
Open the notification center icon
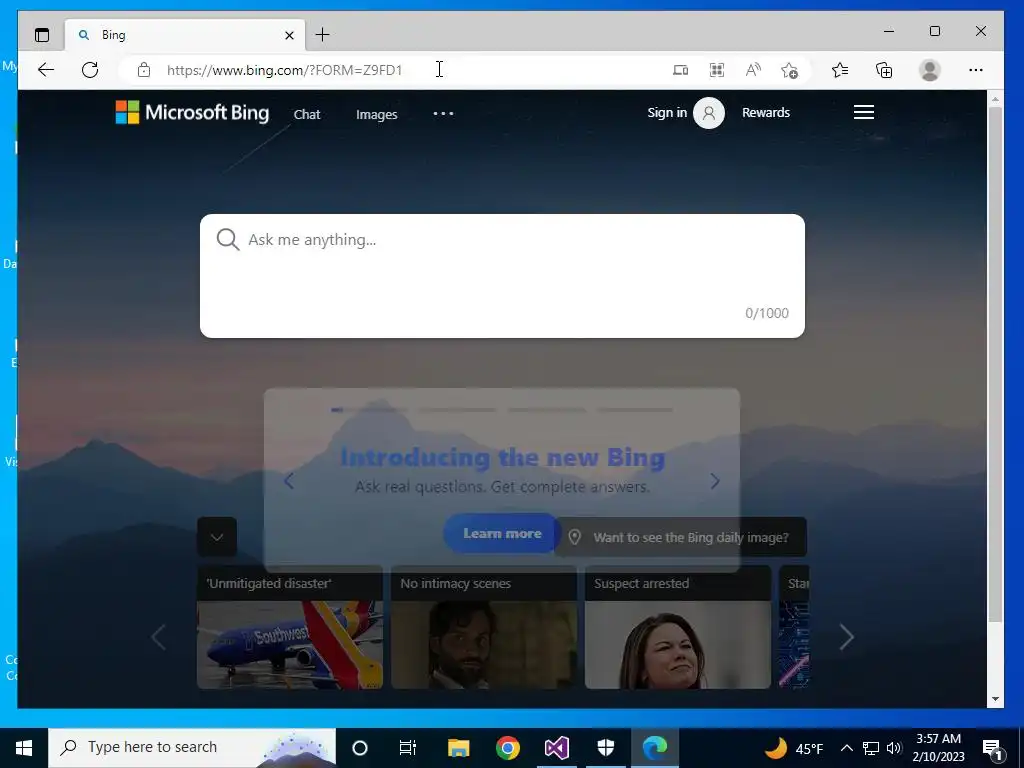(x=993, y=748)
